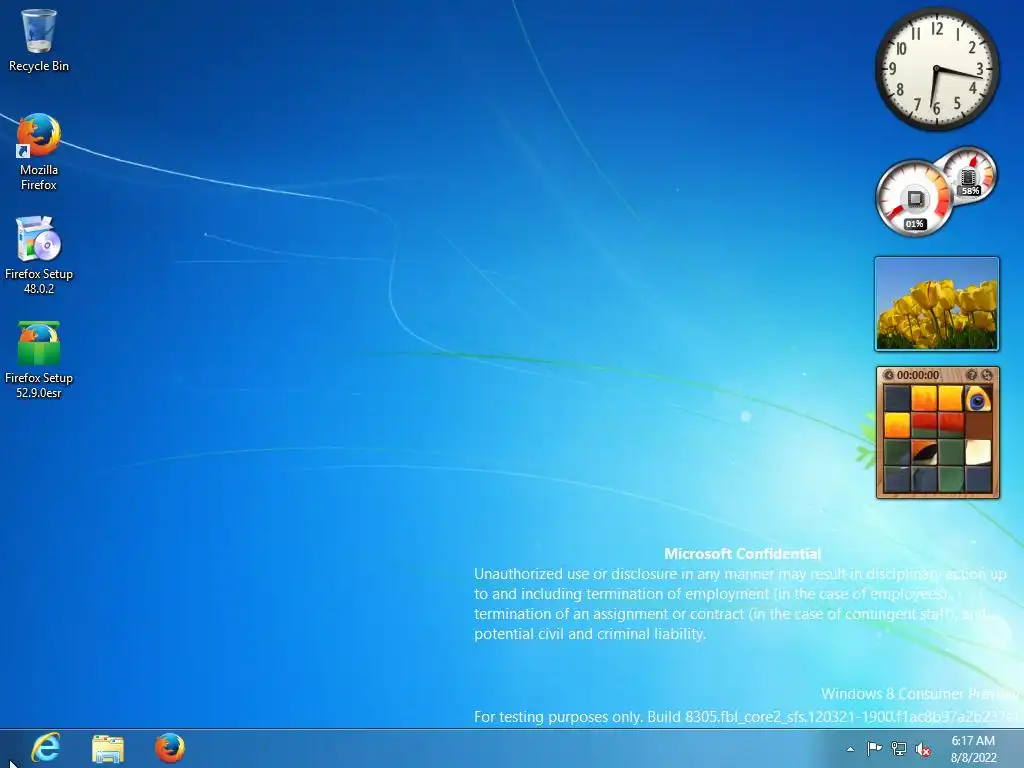This screenshot has width=1024, height=768.
Task: Select the Firefox Setup 48.0.2 installer icon
Action: coord(39,255)
